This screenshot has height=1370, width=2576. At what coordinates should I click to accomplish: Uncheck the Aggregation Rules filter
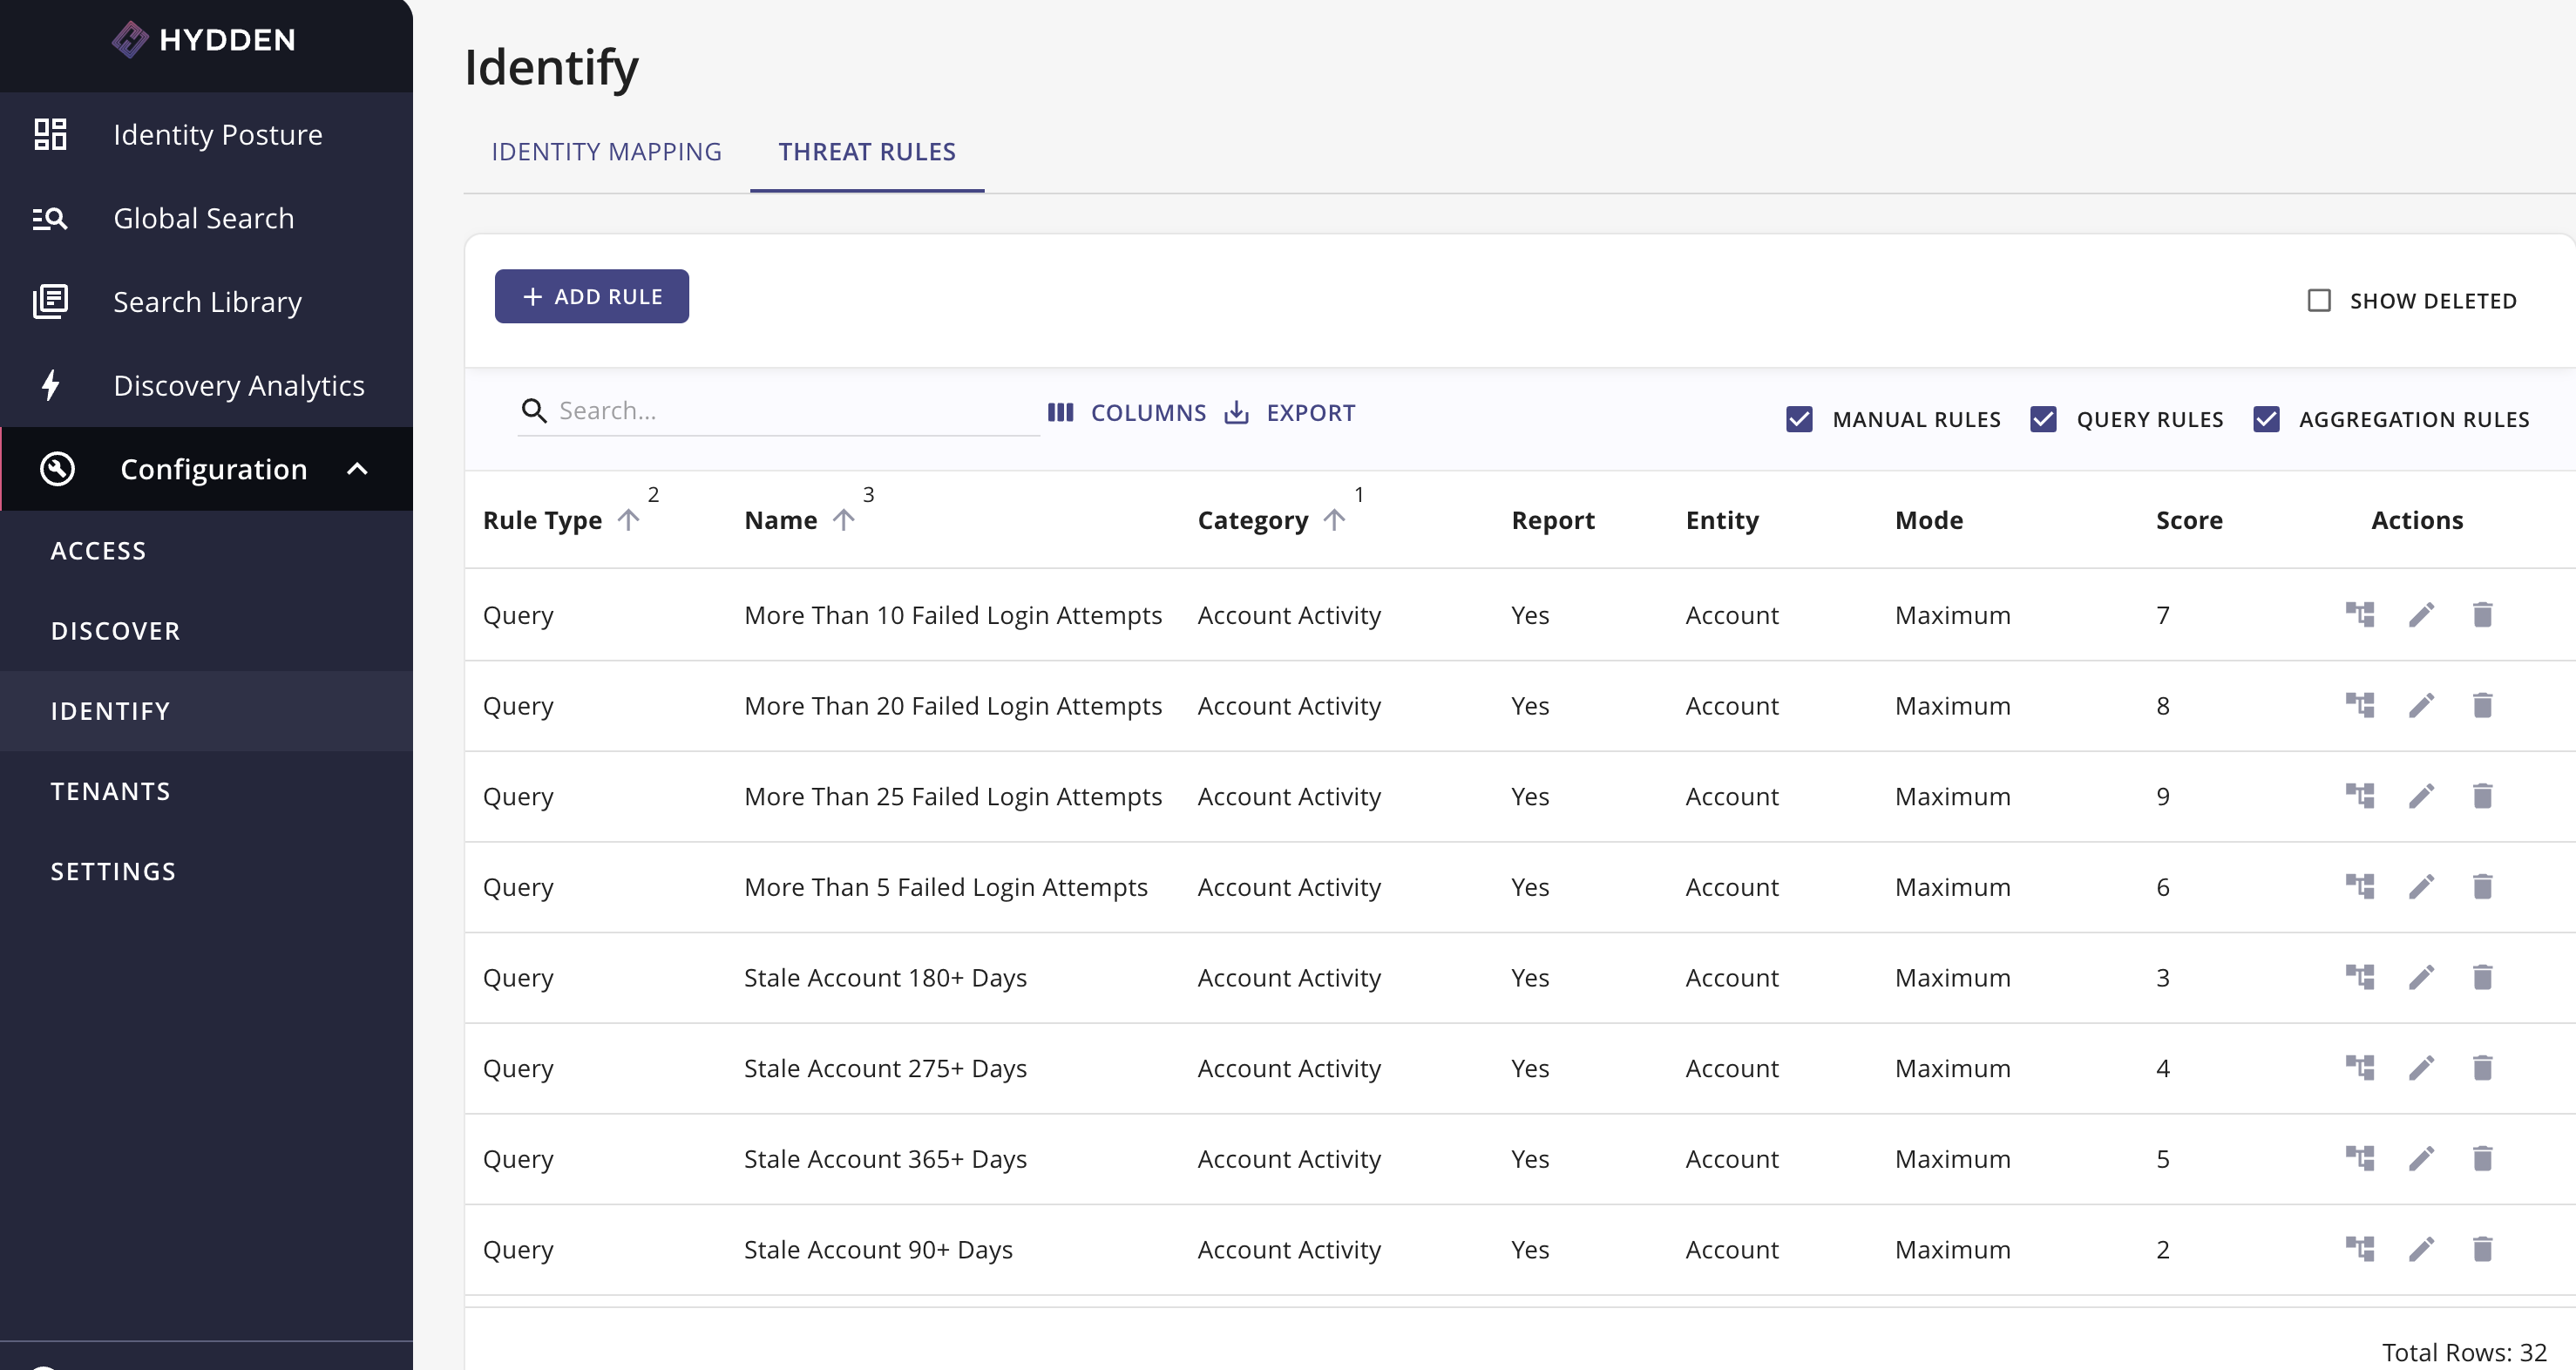pyautogui.click(x=2266, y=419)
